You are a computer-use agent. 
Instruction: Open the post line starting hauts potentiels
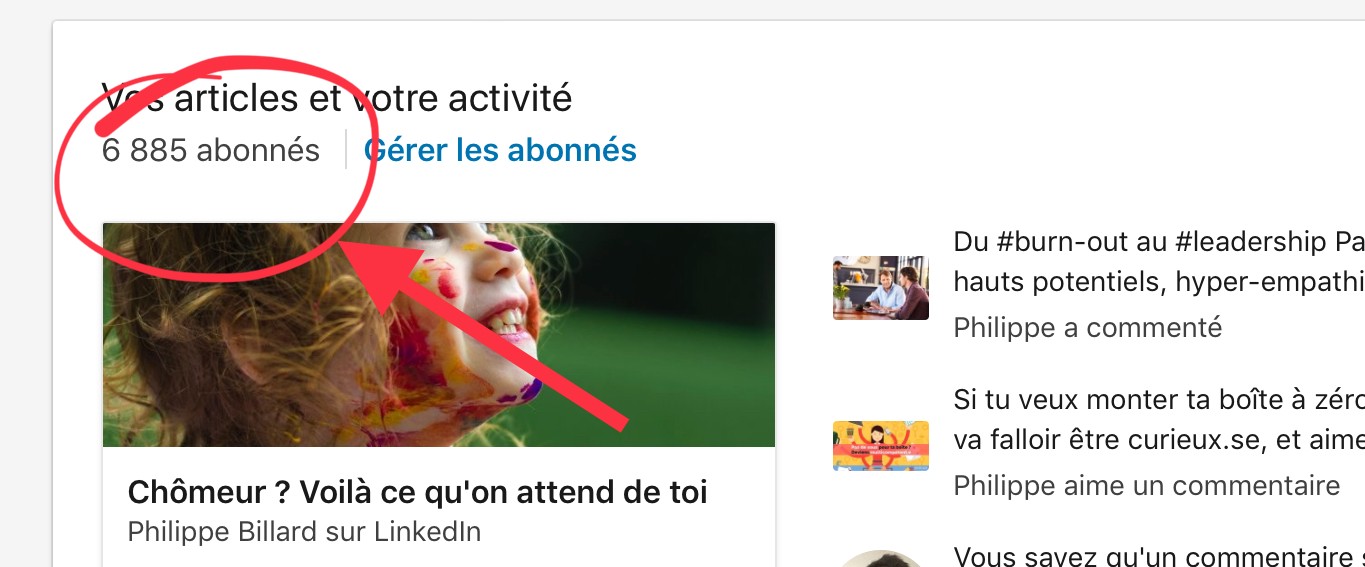pyautogui.click(x=1159, y=282)
